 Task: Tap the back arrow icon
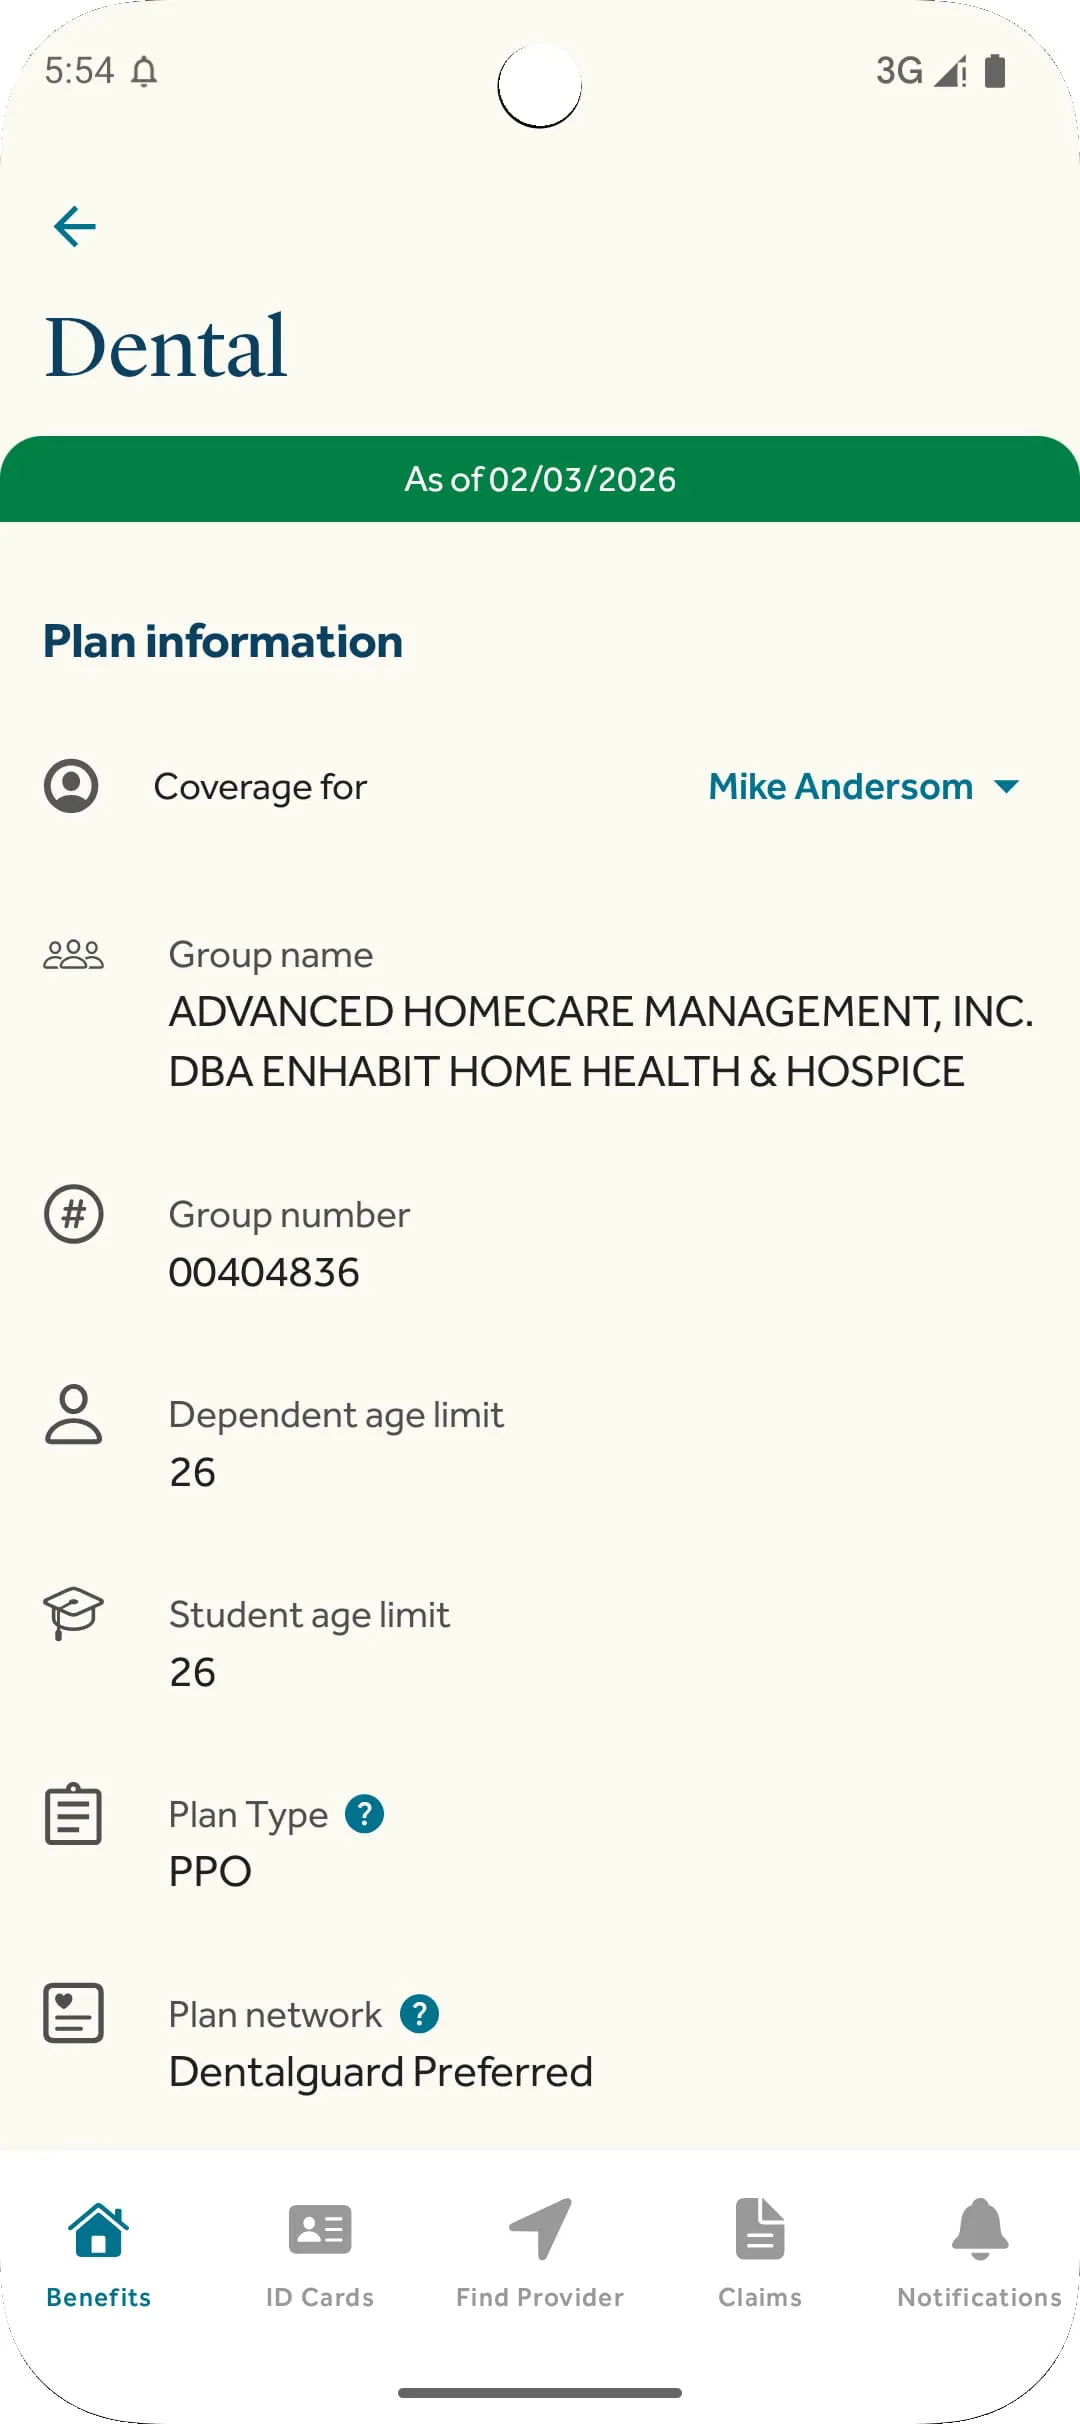[75, 227]
